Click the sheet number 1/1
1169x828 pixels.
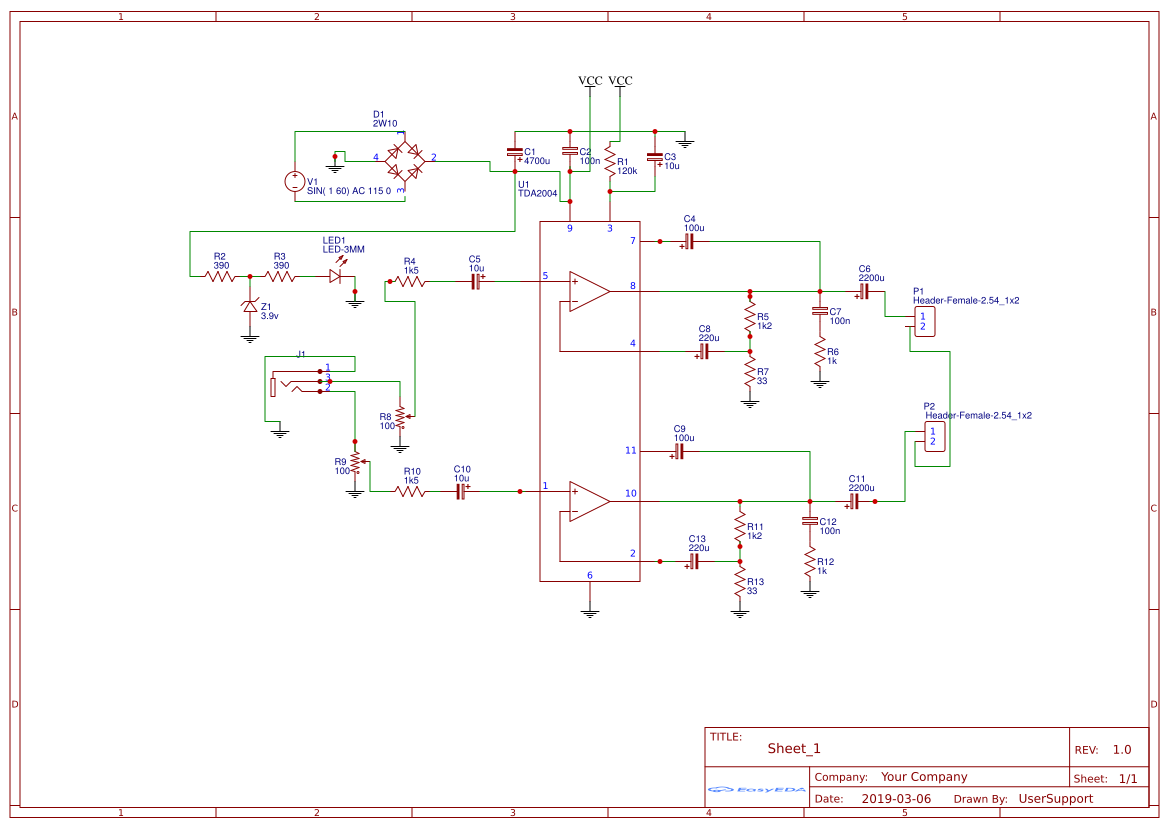1128,779
